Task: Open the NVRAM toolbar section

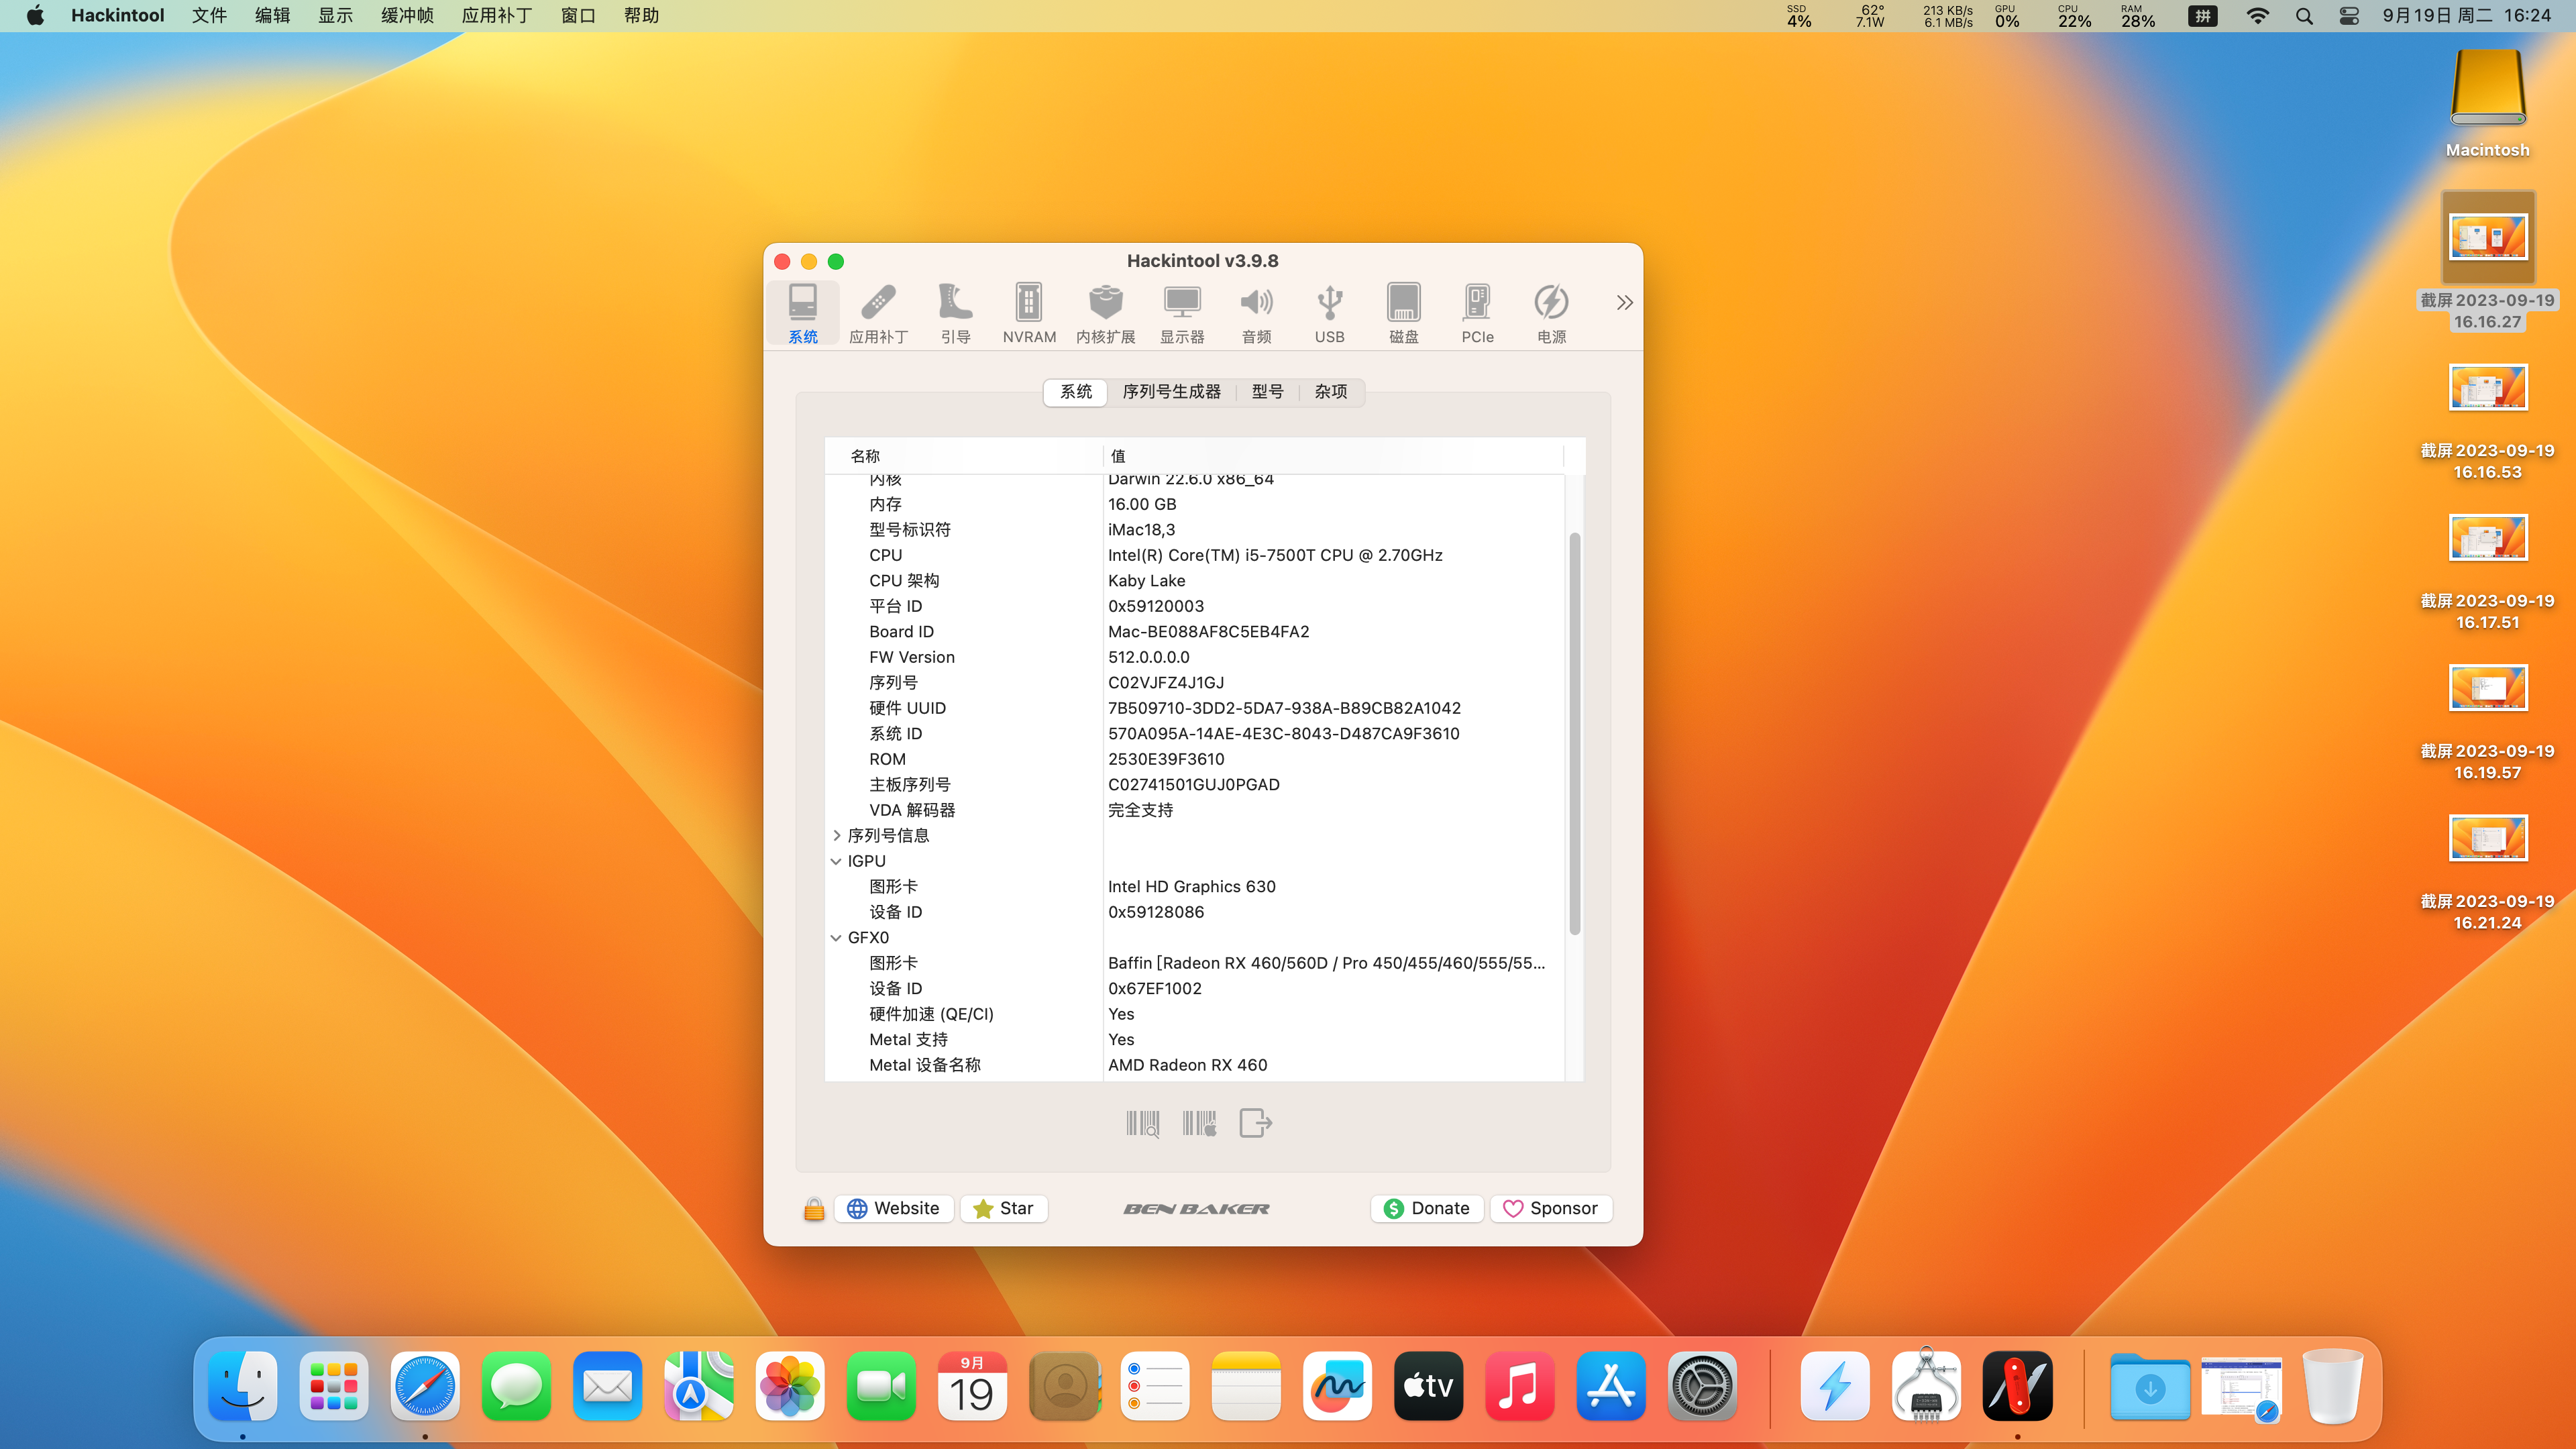Action: point(1028,312)
